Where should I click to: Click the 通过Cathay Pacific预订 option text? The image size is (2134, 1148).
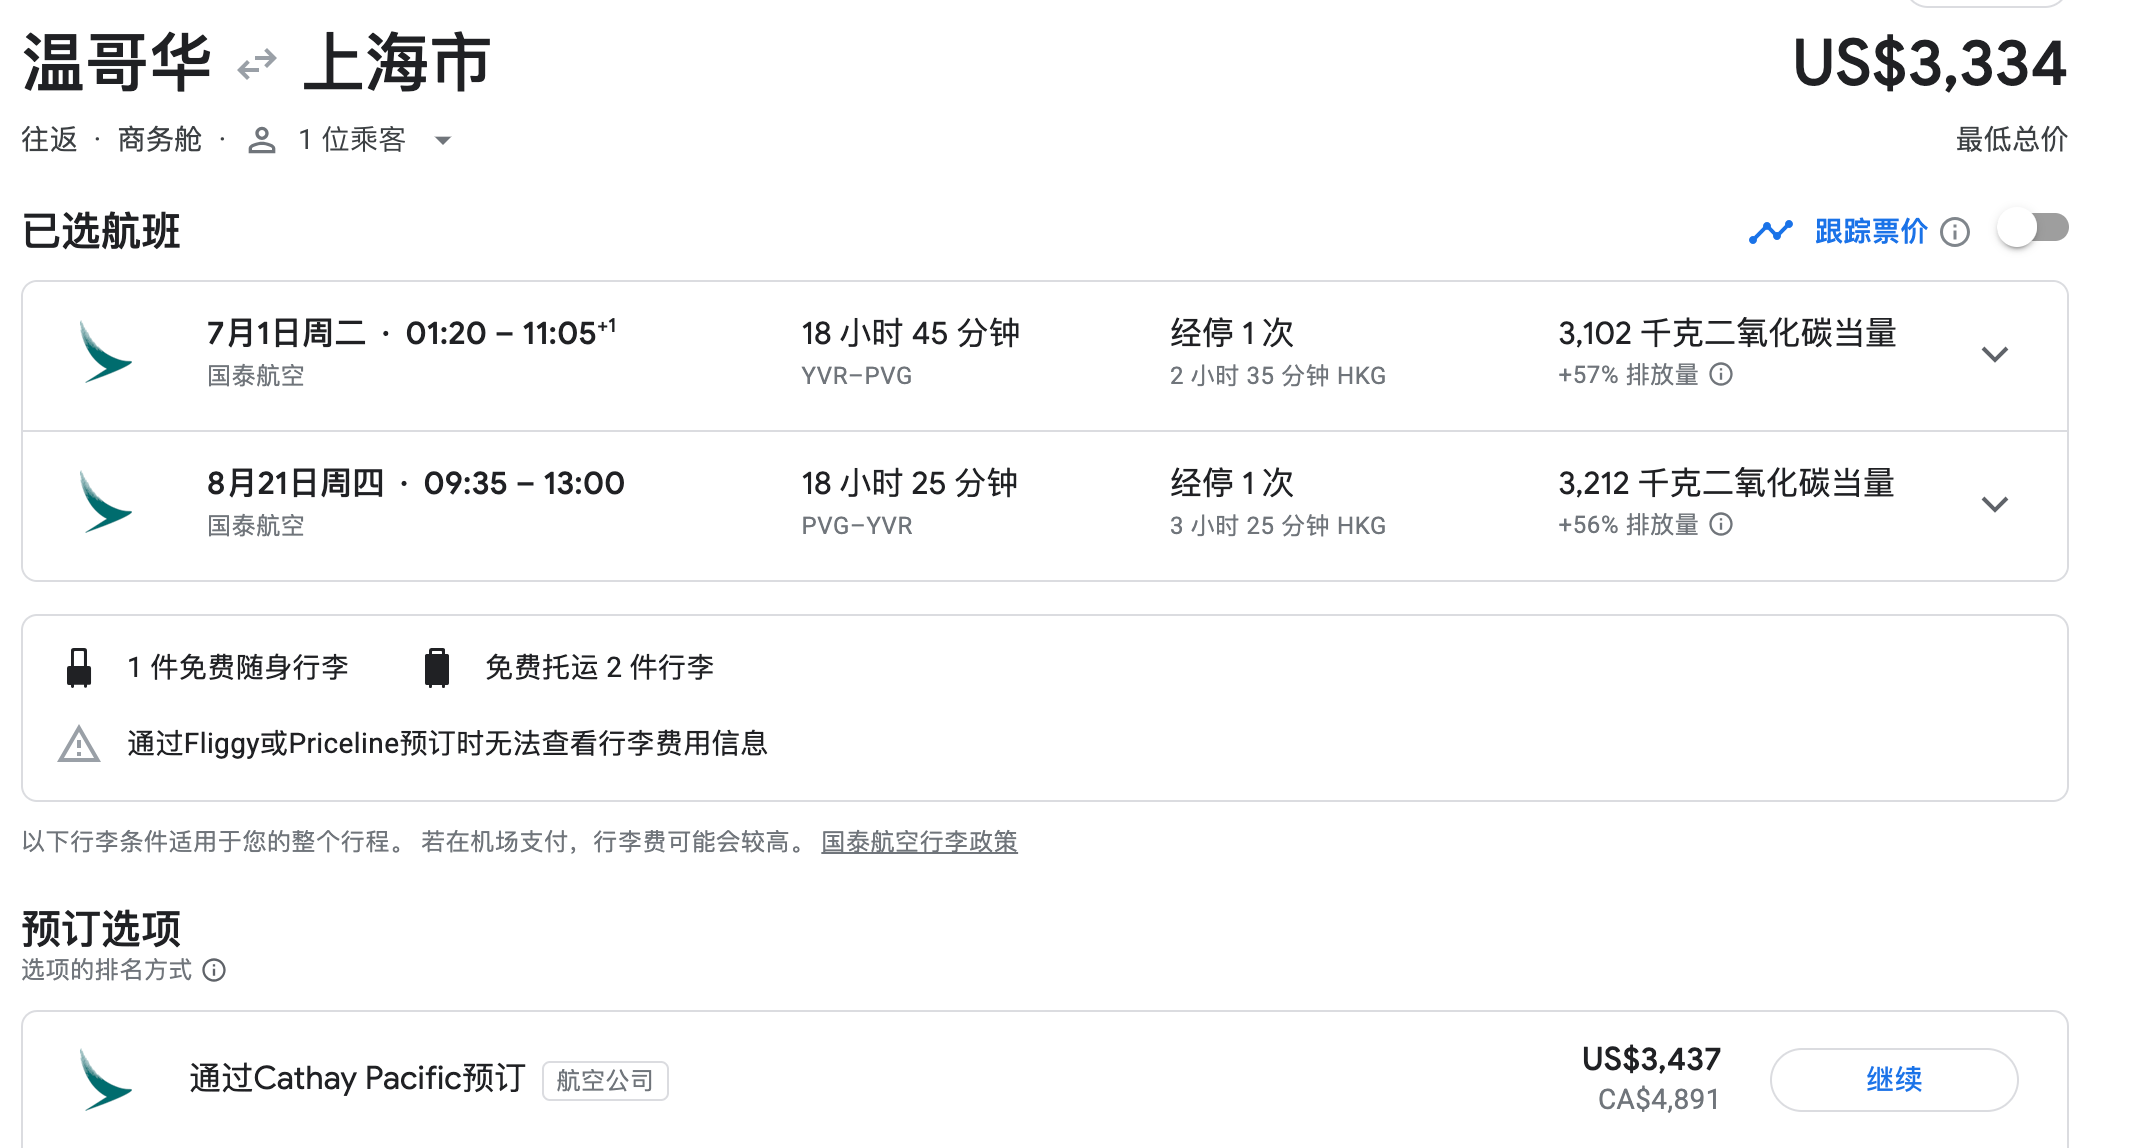[357, 1078]
